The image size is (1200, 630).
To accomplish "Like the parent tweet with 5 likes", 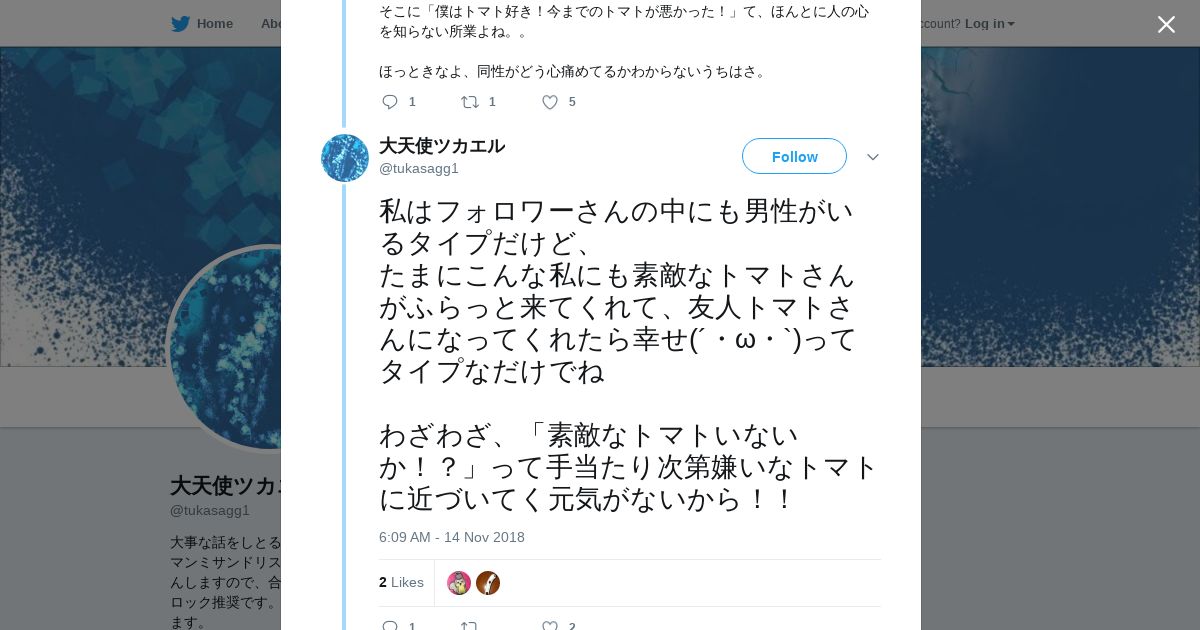I will tap(550, 102).
